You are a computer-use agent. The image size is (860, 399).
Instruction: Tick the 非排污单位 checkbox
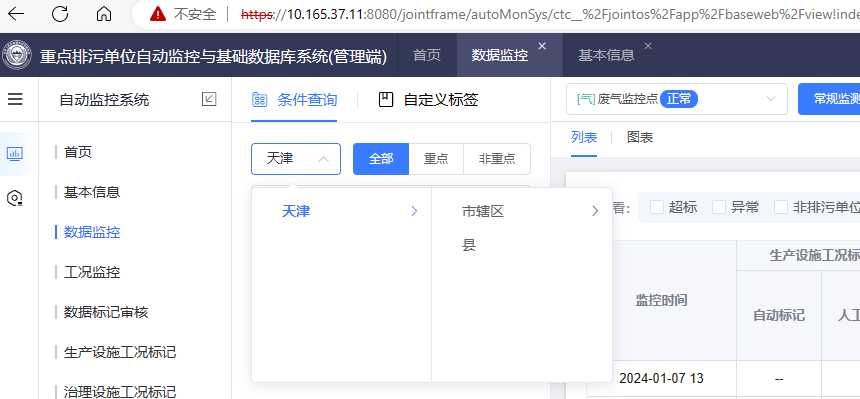click(781, 207)
